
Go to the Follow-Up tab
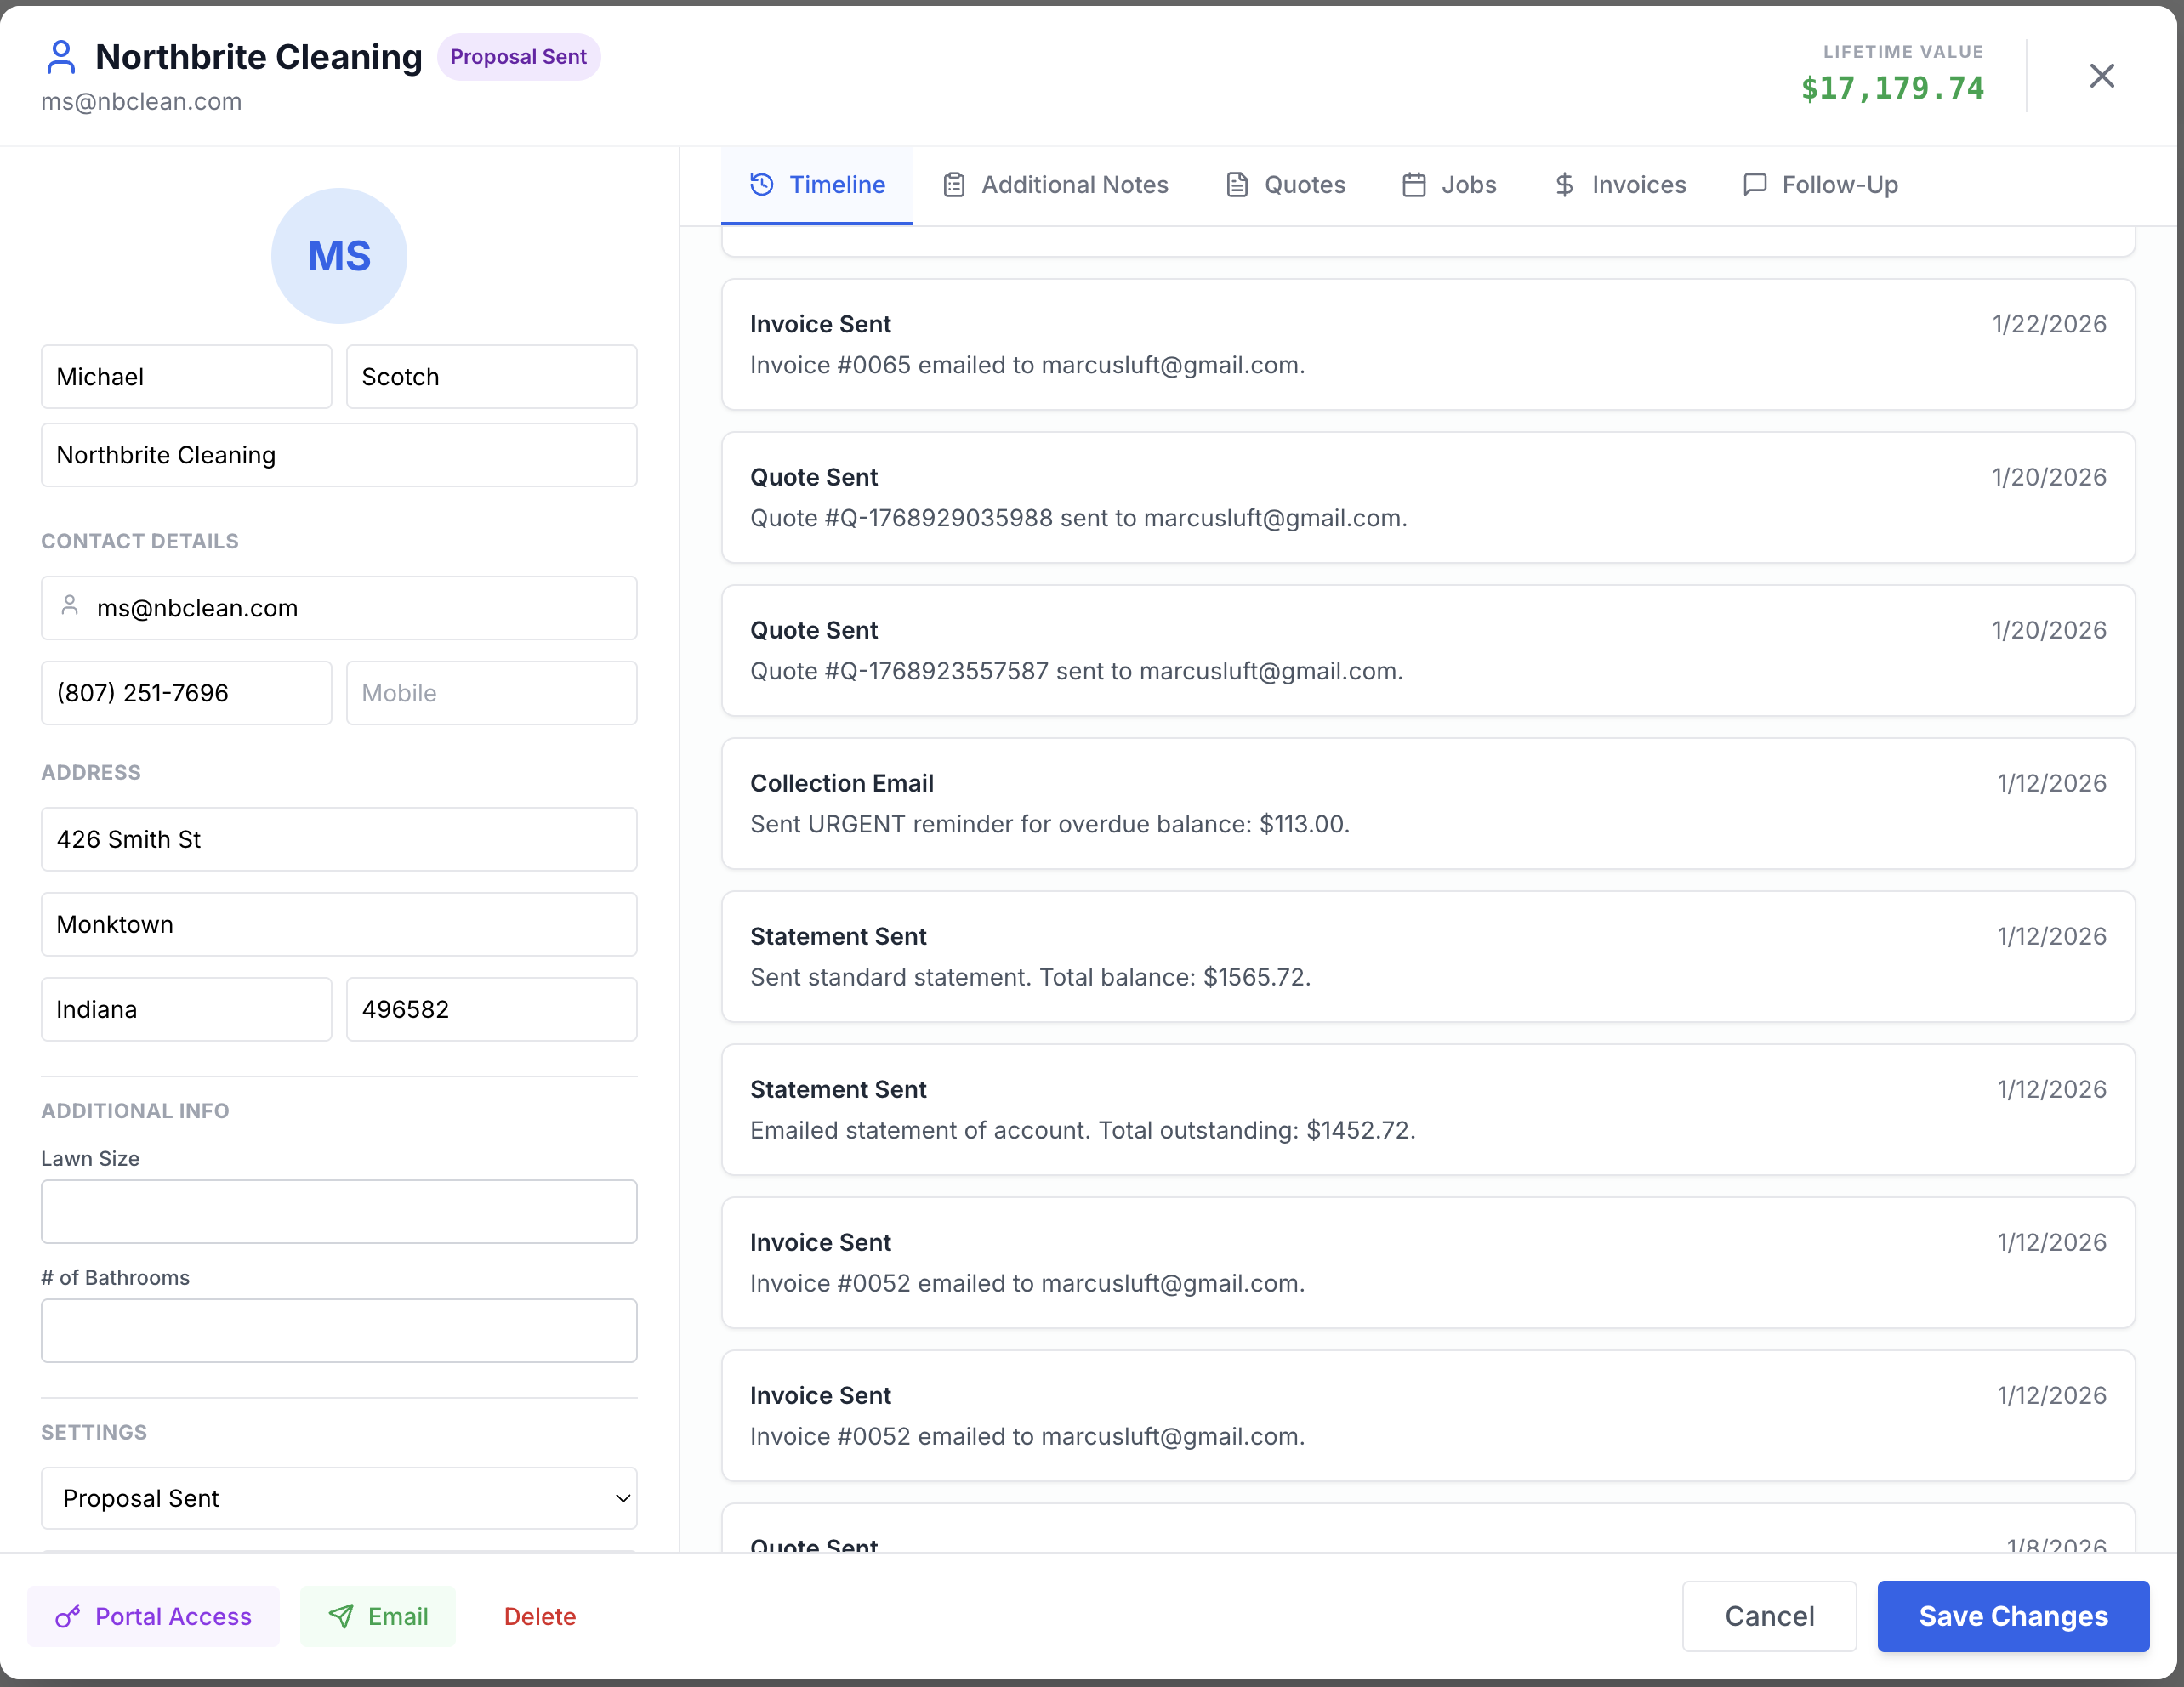(1820, 185)
